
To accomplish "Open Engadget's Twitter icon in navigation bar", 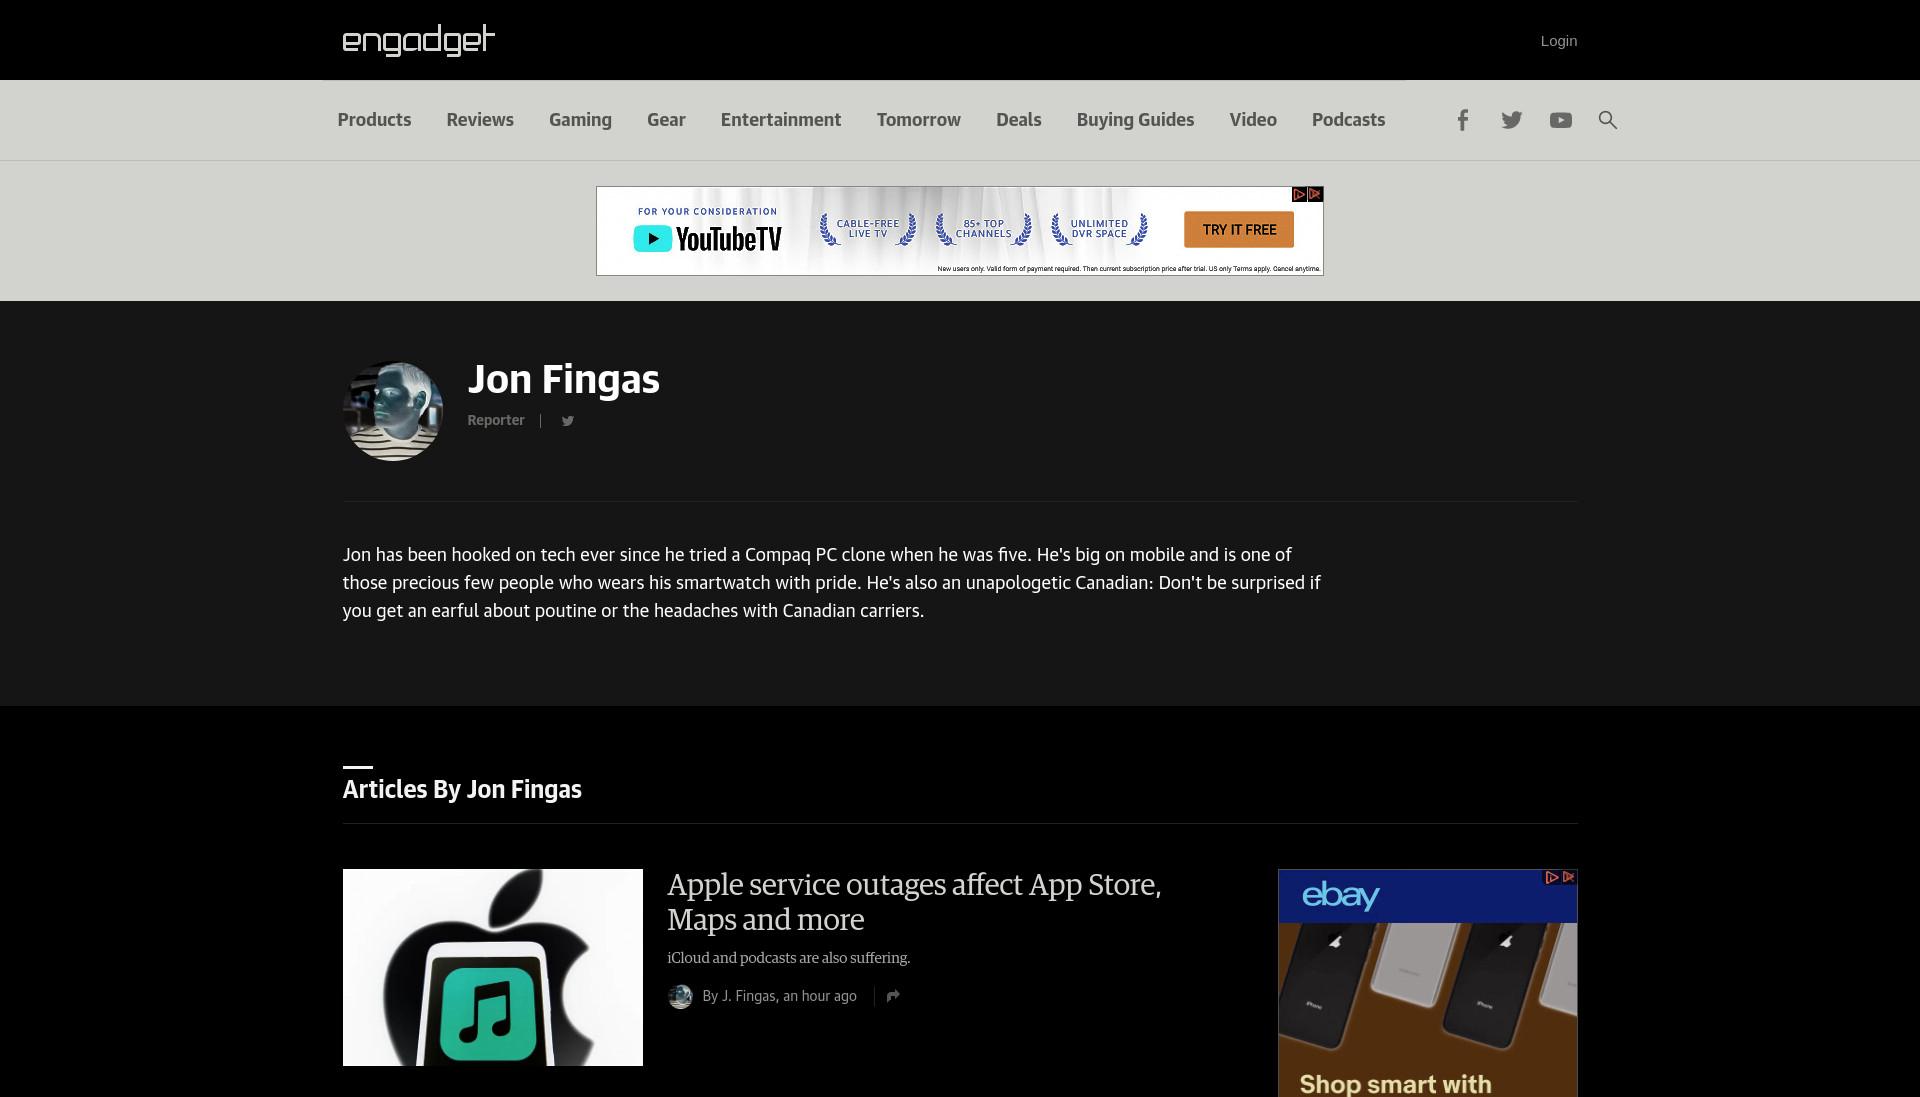I will 1511,120.
